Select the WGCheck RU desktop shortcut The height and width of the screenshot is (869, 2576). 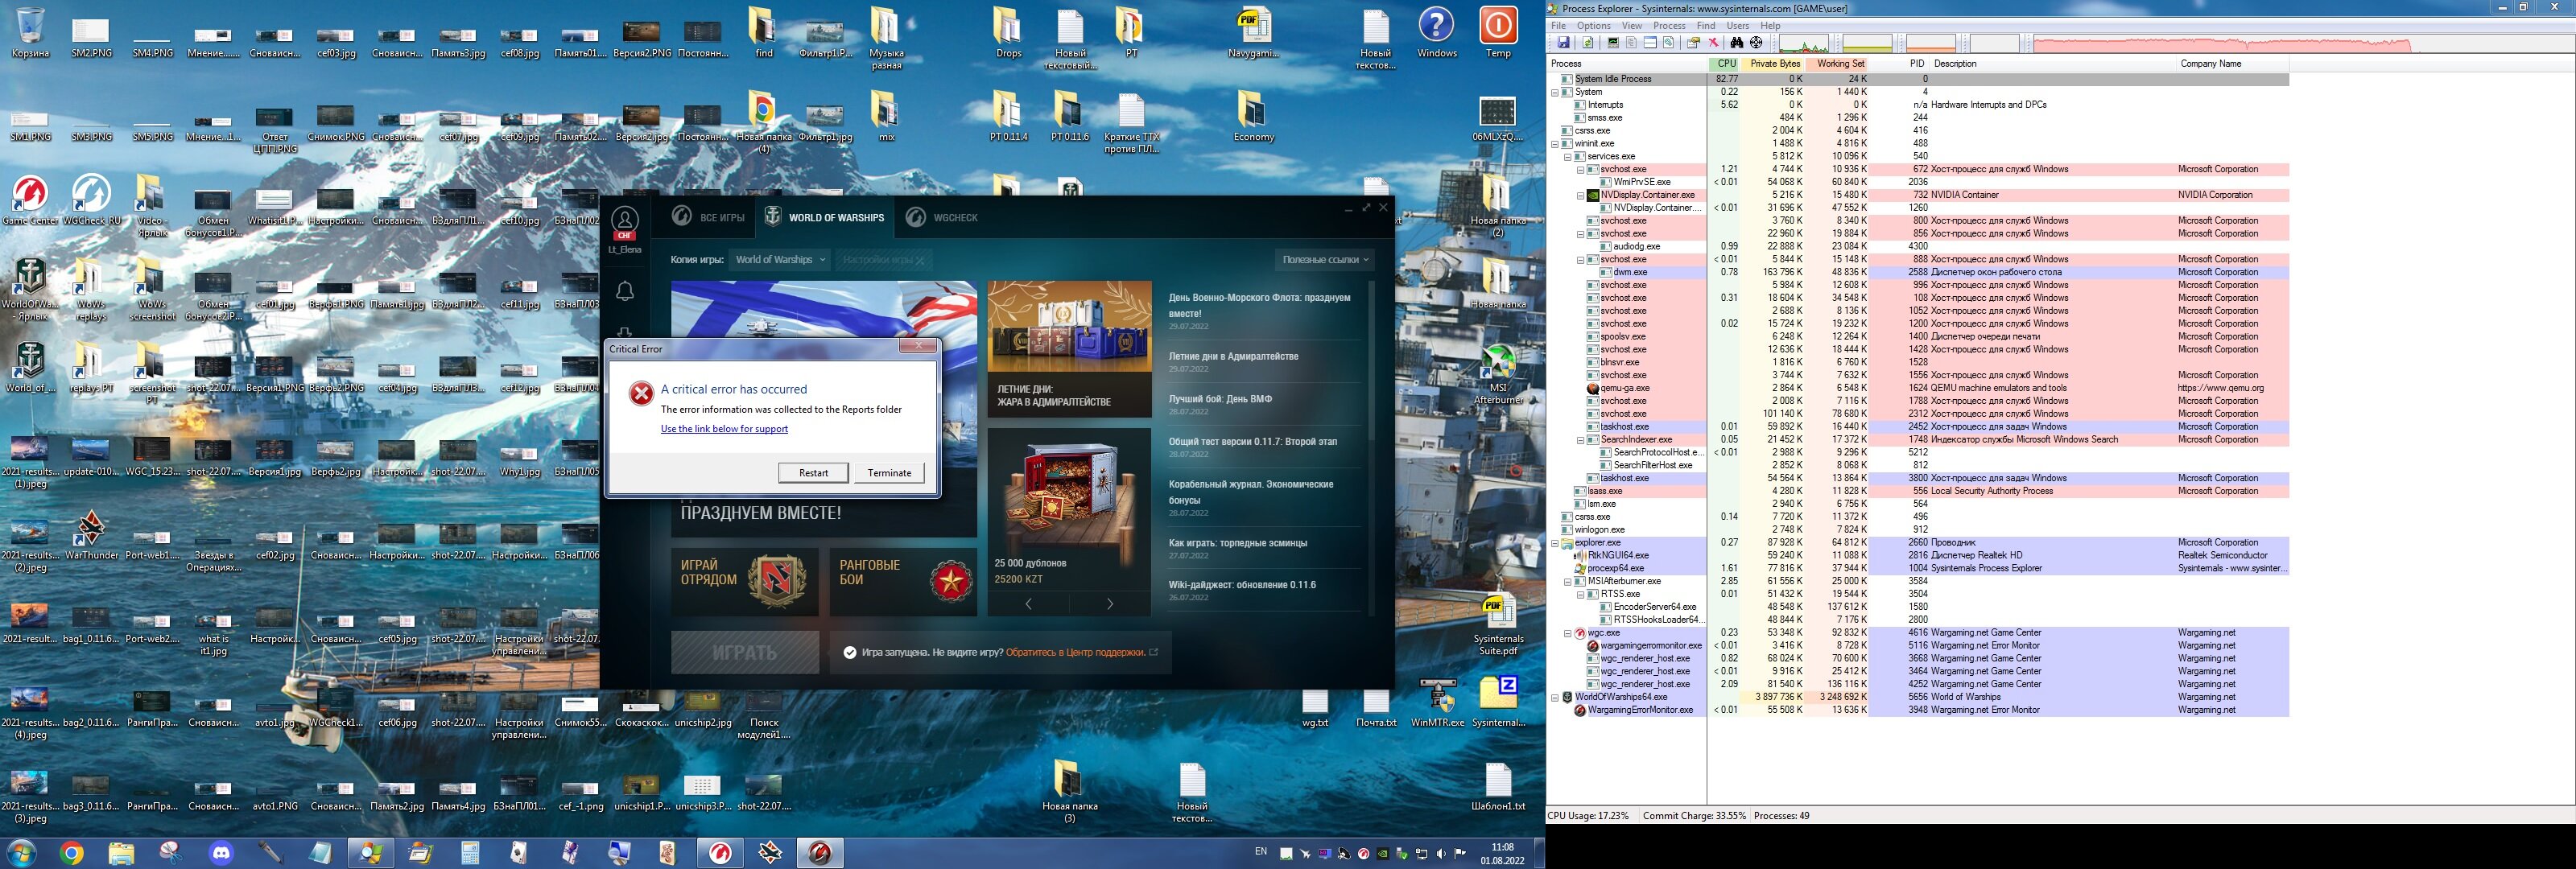(91, 200)
